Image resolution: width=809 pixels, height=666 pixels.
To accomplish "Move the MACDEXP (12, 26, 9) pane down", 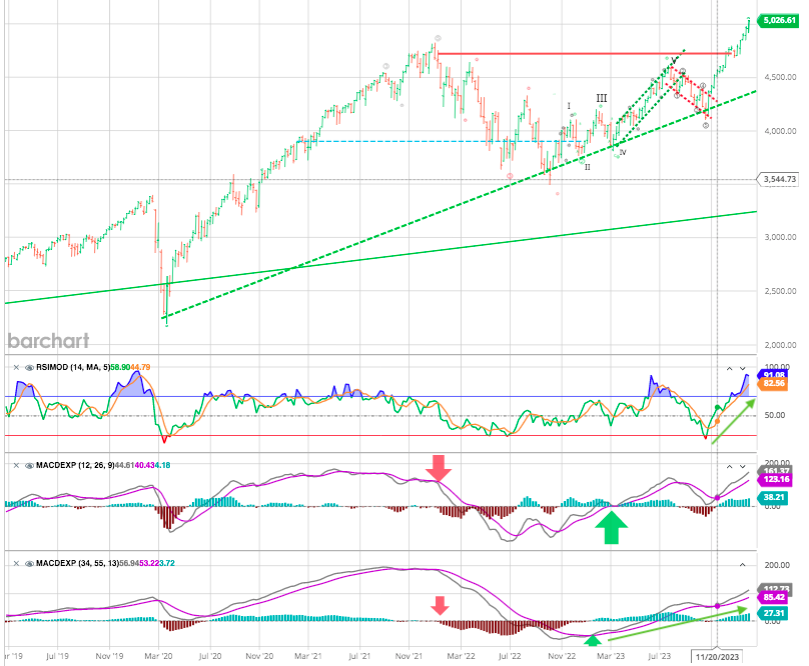I will coord(743,466).
